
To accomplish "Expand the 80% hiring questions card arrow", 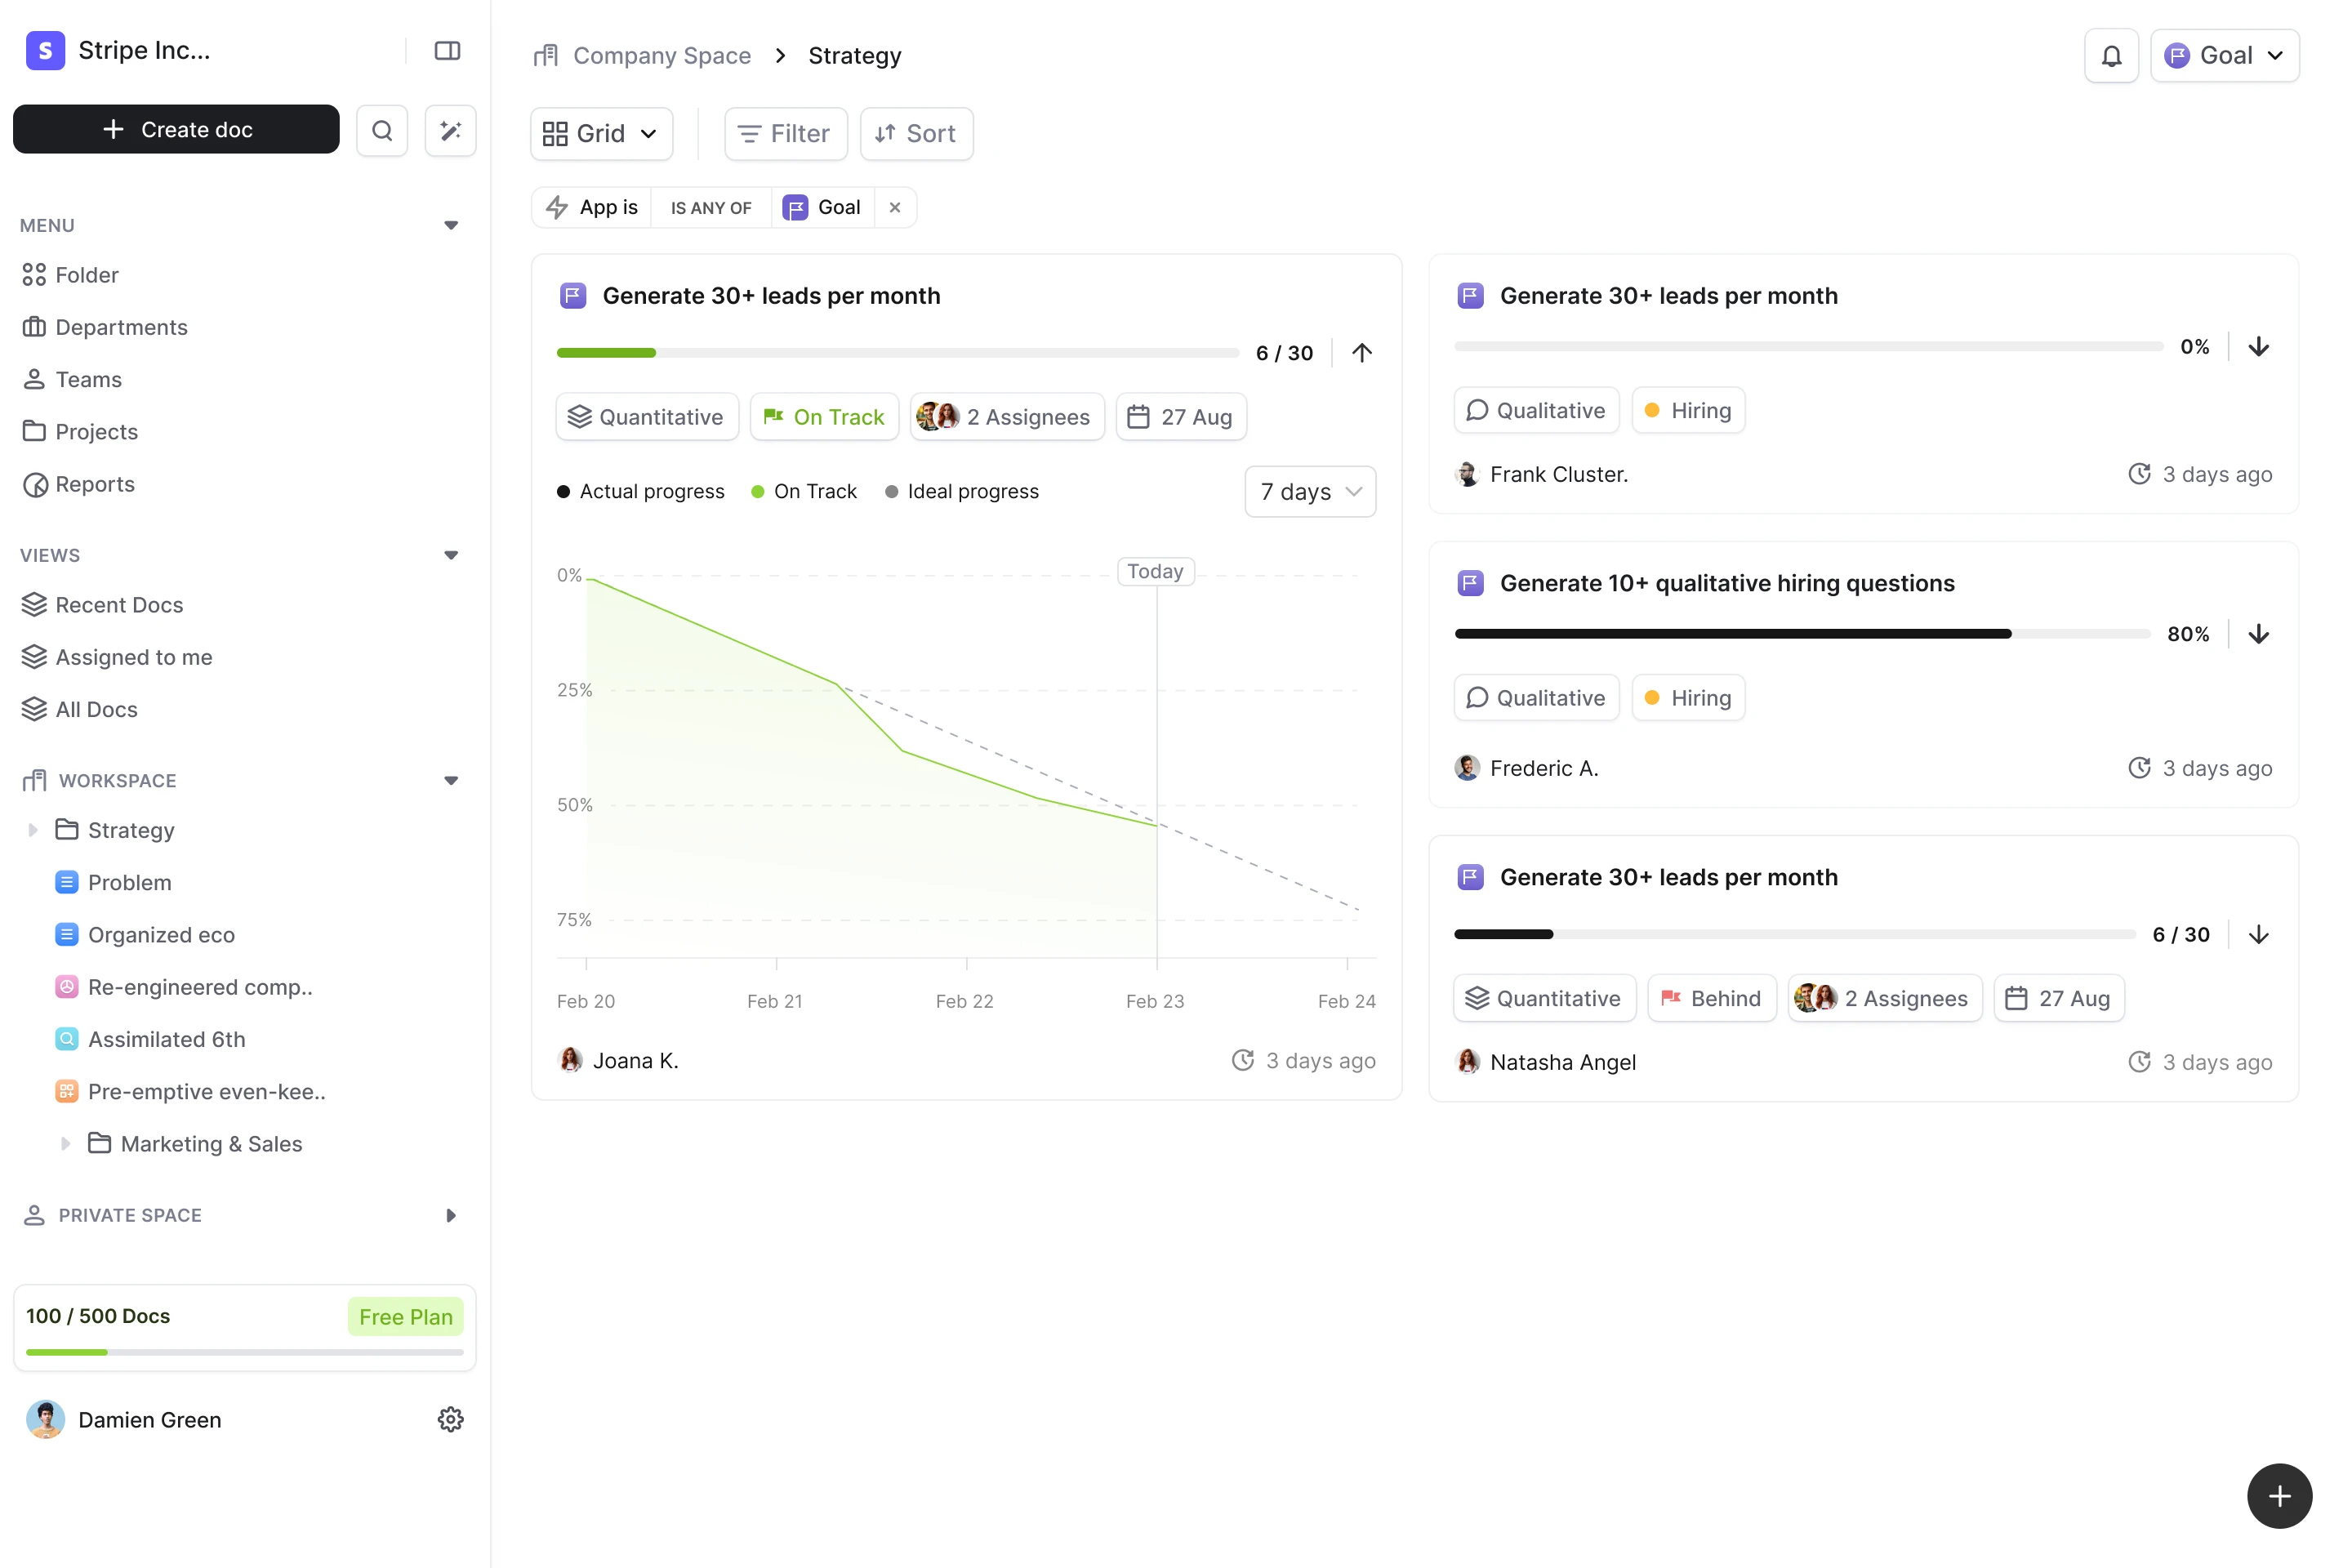I will coord(2258,634).
